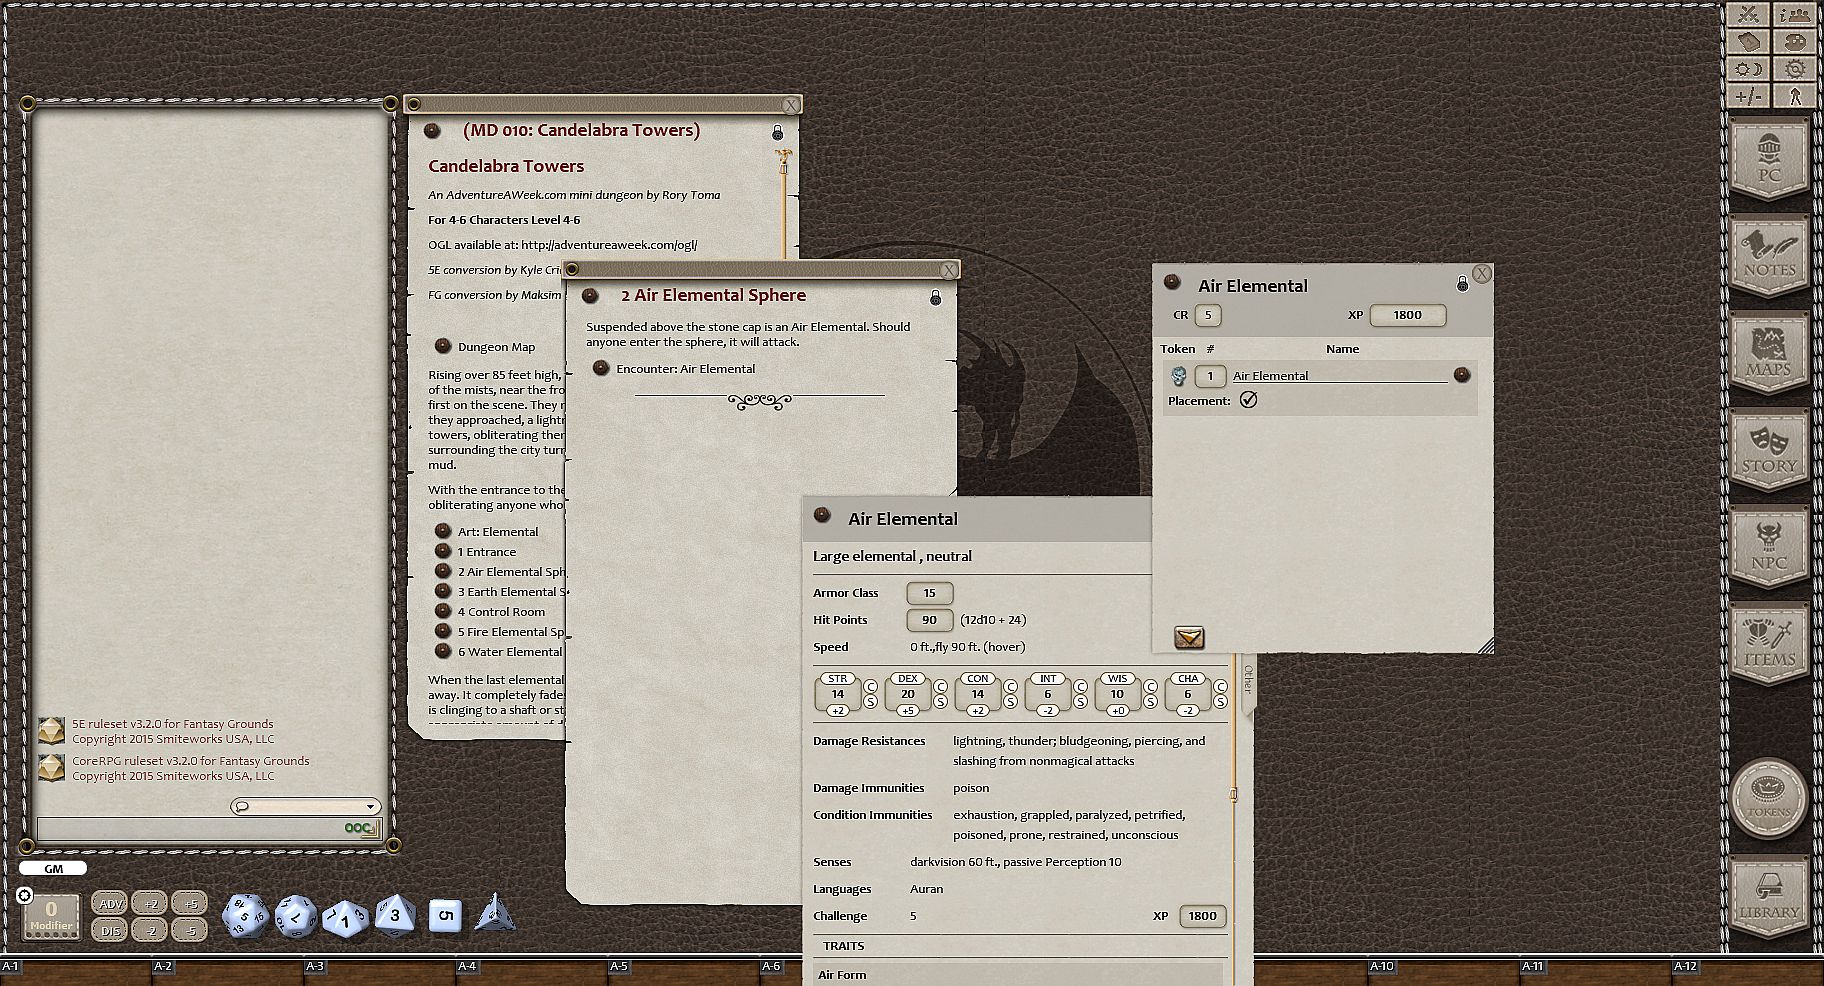
Task: Open the Maps sidebar tab
Action: point(1769,354)
